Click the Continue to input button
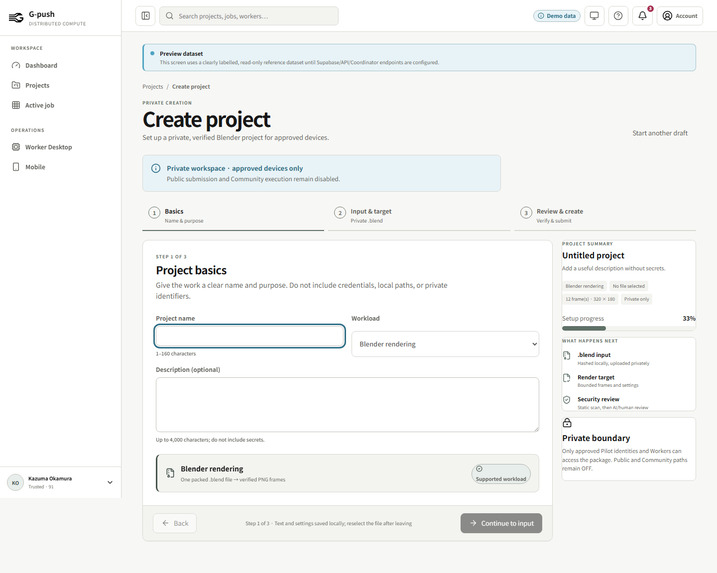 point(501,523)
